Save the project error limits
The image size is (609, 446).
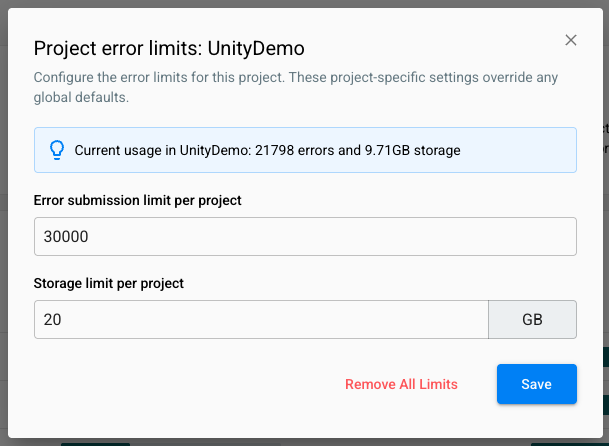click(x=536, y=384)
